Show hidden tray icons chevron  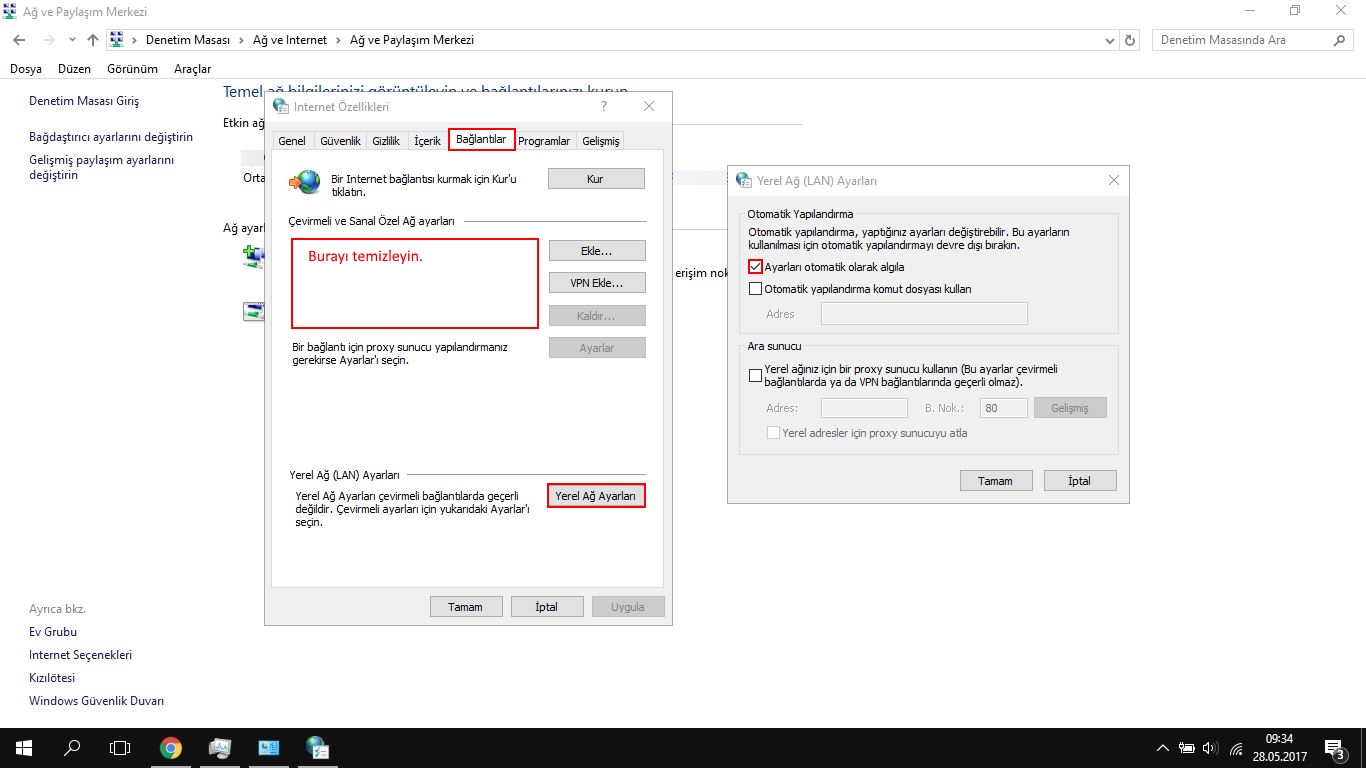1162,748
